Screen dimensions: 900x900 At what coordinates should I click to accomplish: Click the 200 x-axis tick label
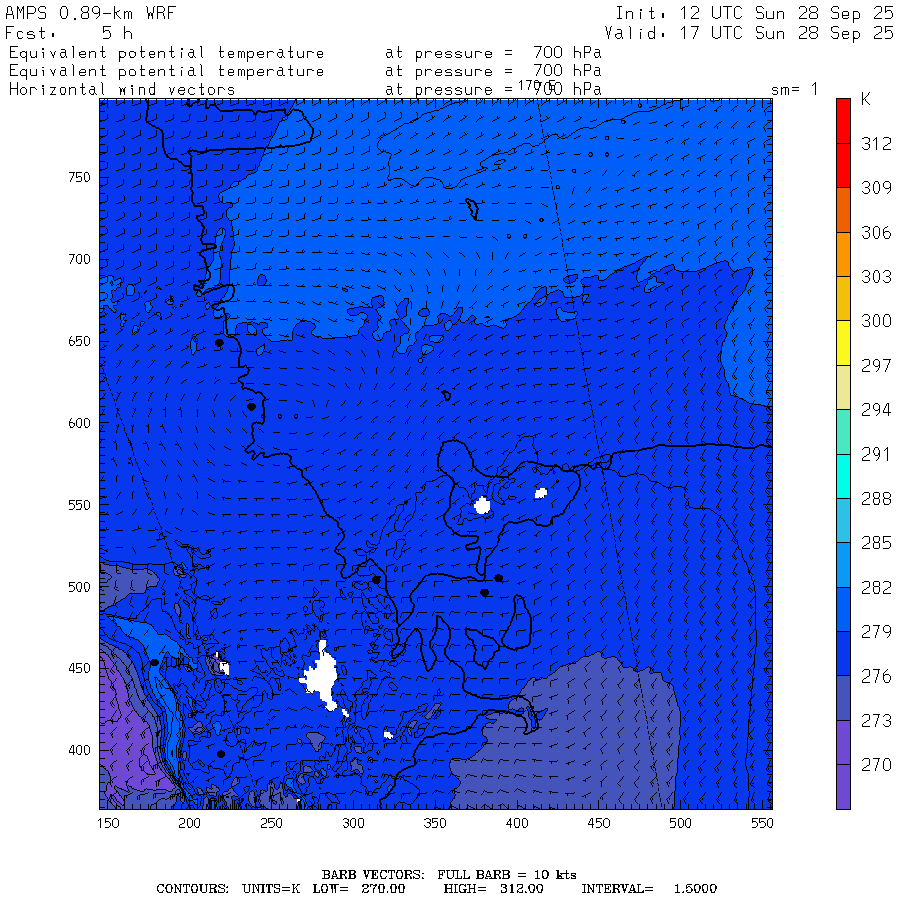(x=189, y=823)
